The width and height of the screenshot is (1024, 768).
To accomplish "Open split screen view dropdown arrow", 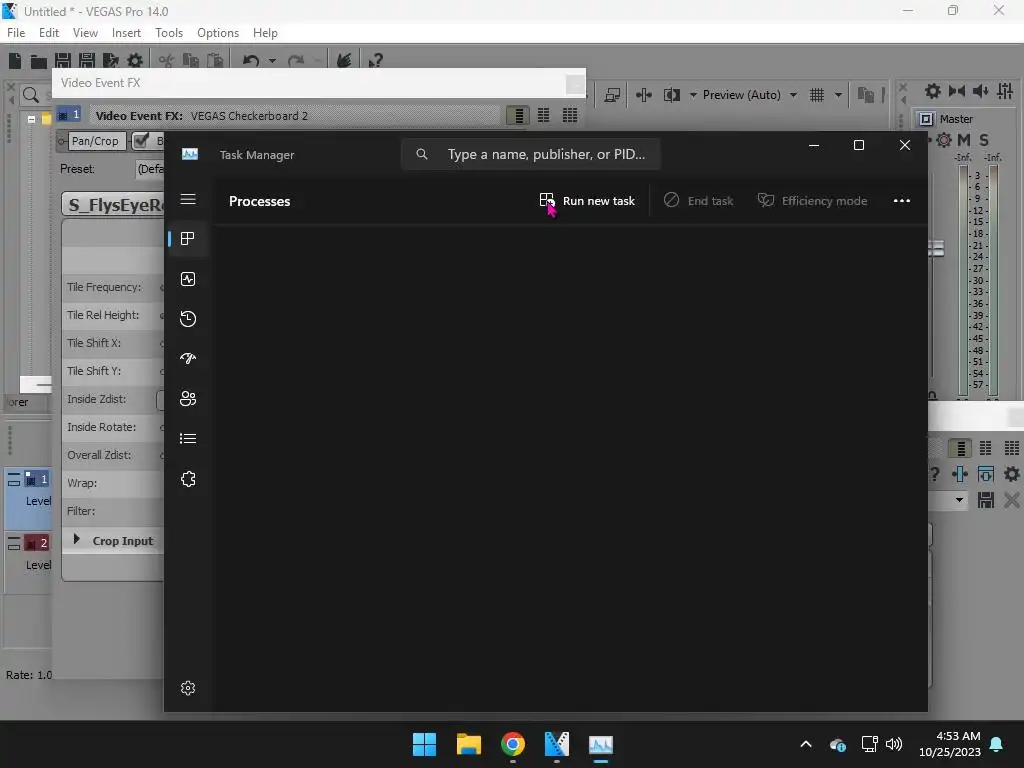I will (x=693, y=95).
